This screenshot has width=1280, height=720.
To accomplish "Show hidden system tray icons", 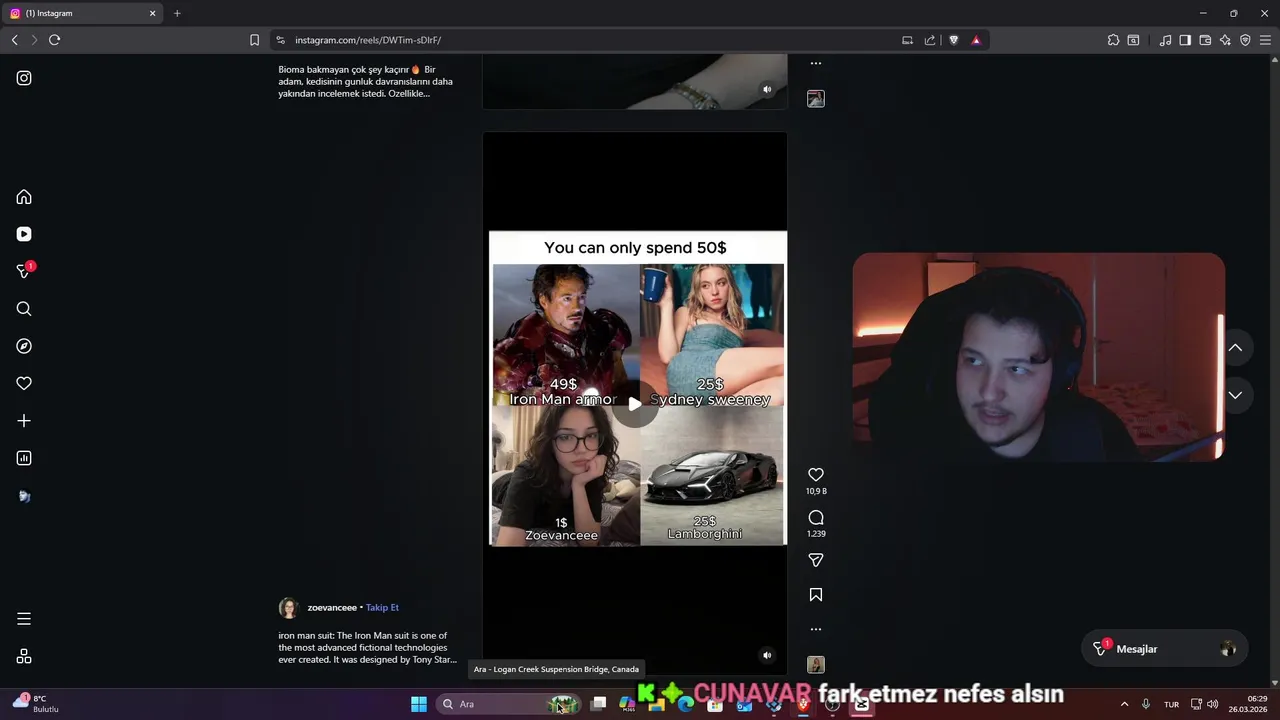I will click(x=1124, y=704).
